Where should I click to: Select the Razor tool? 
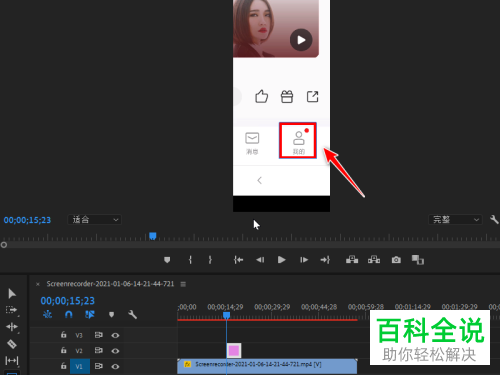[x=12, y=344]
